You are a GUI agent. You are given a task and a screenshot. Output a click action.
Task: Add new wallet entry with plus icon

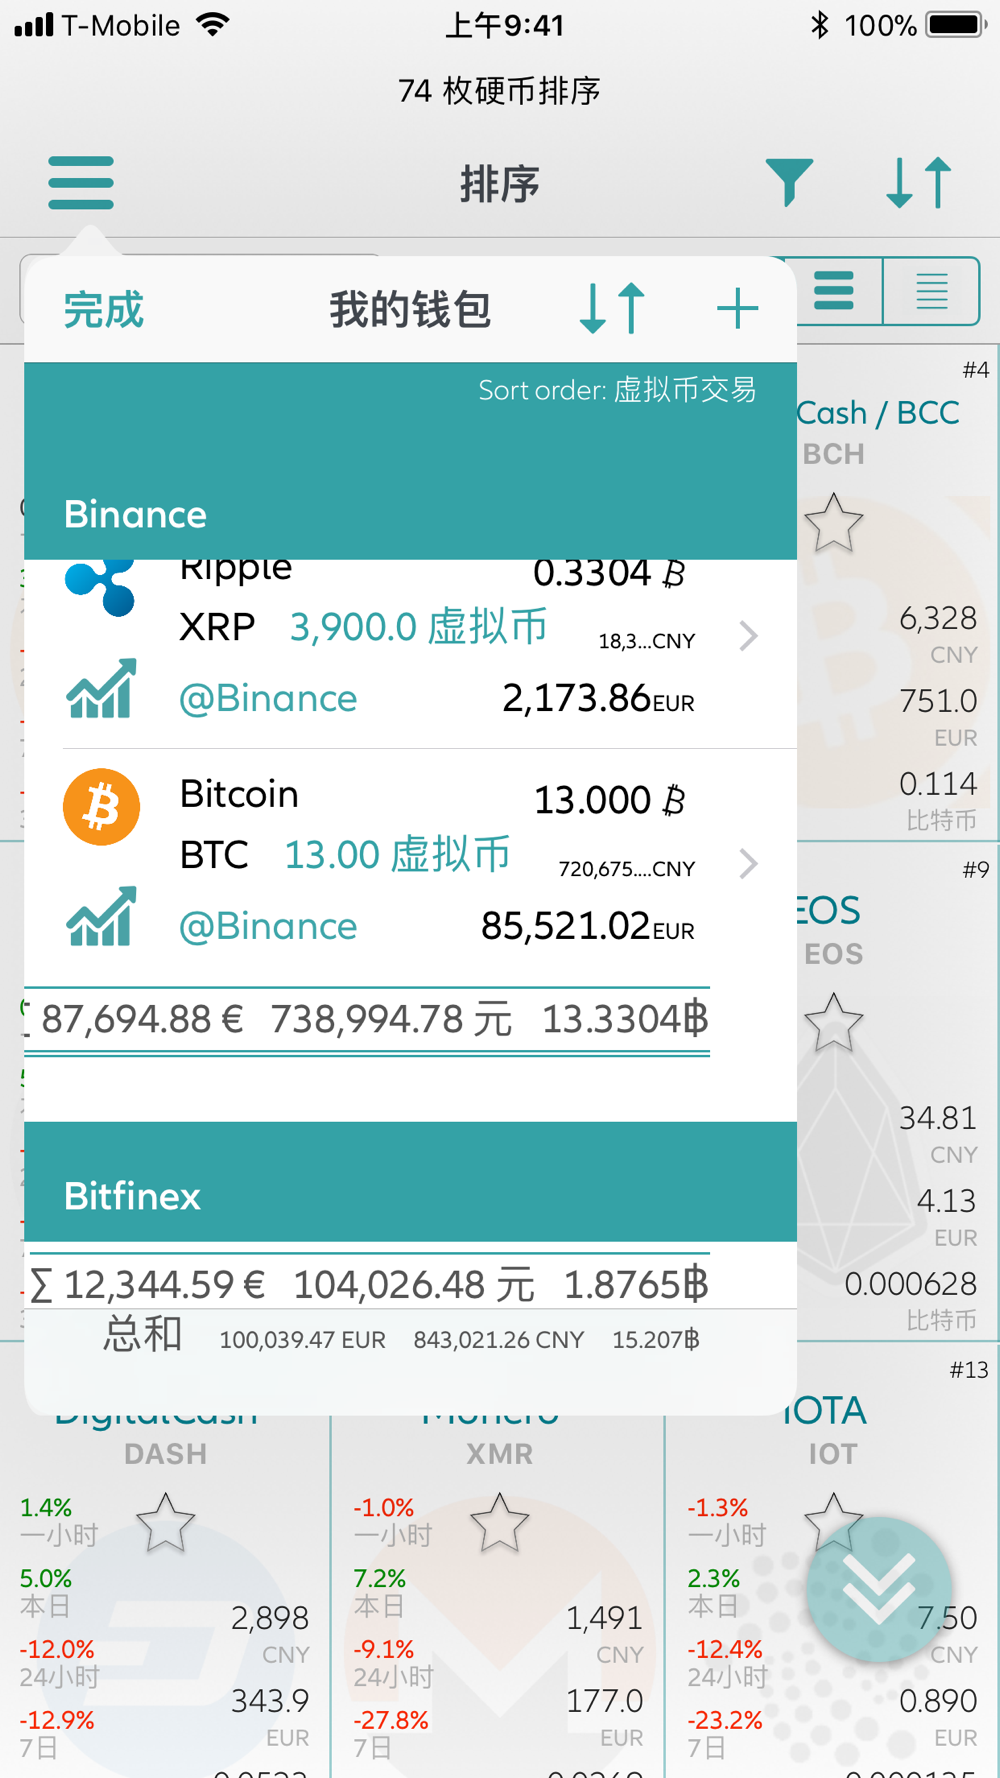pos(737,308)
